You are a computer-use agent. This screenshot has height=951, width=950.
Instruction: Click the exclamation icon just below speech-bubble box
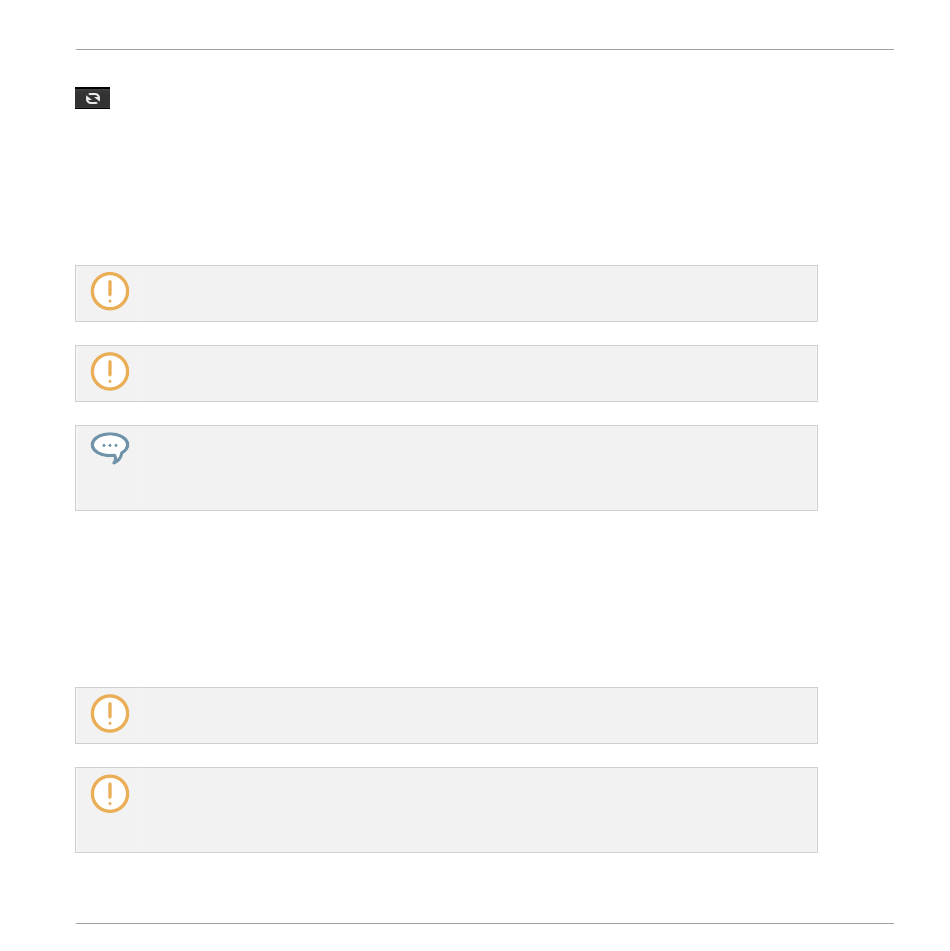[110, 713]
